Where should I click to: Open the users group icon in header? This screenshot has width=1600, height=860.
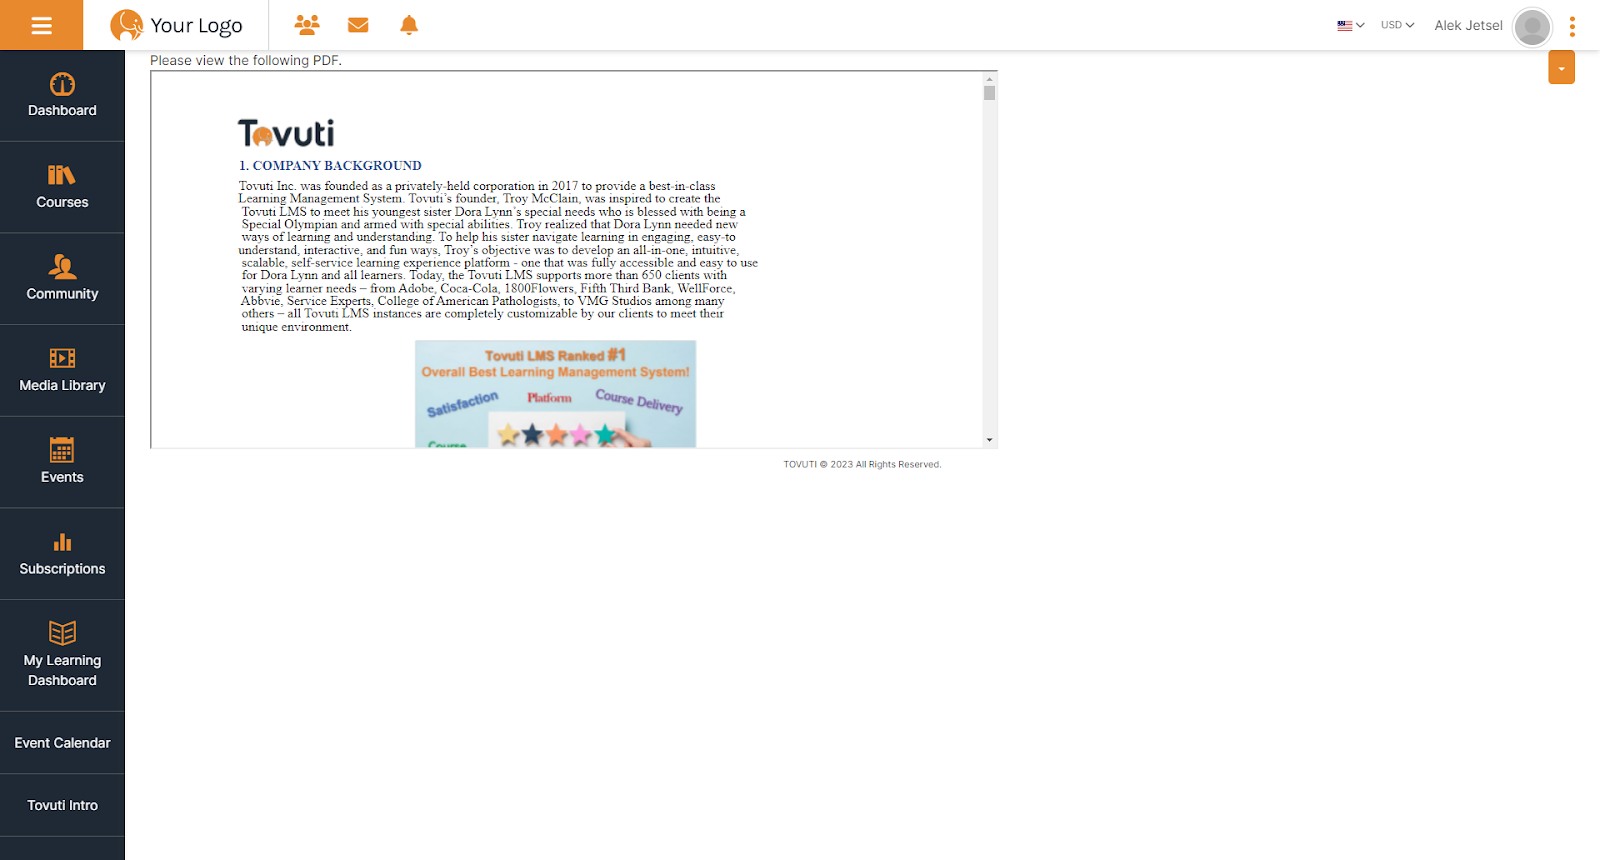pyautogui.click(x=307, y=25)
